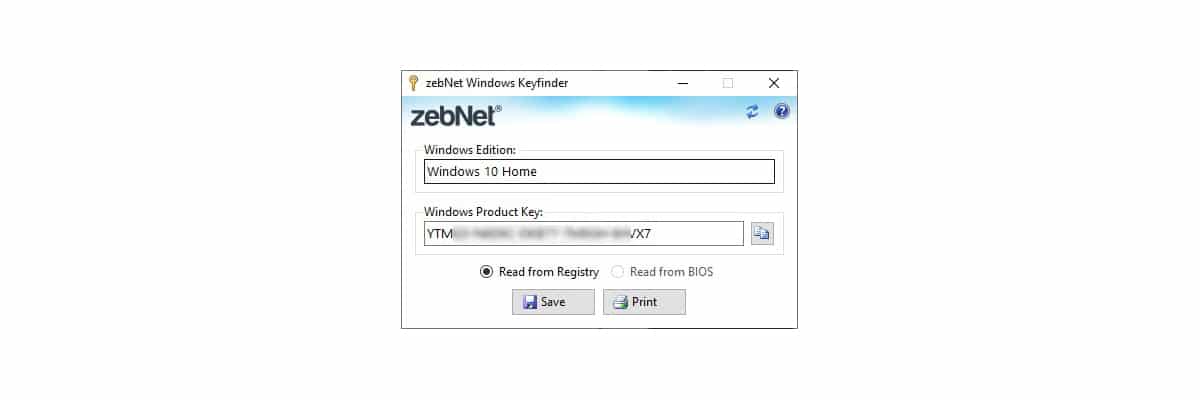Viewport: 1200px width, 400px height.
Task: Select the Read from Registry radio button
Action: coord(487,272)
